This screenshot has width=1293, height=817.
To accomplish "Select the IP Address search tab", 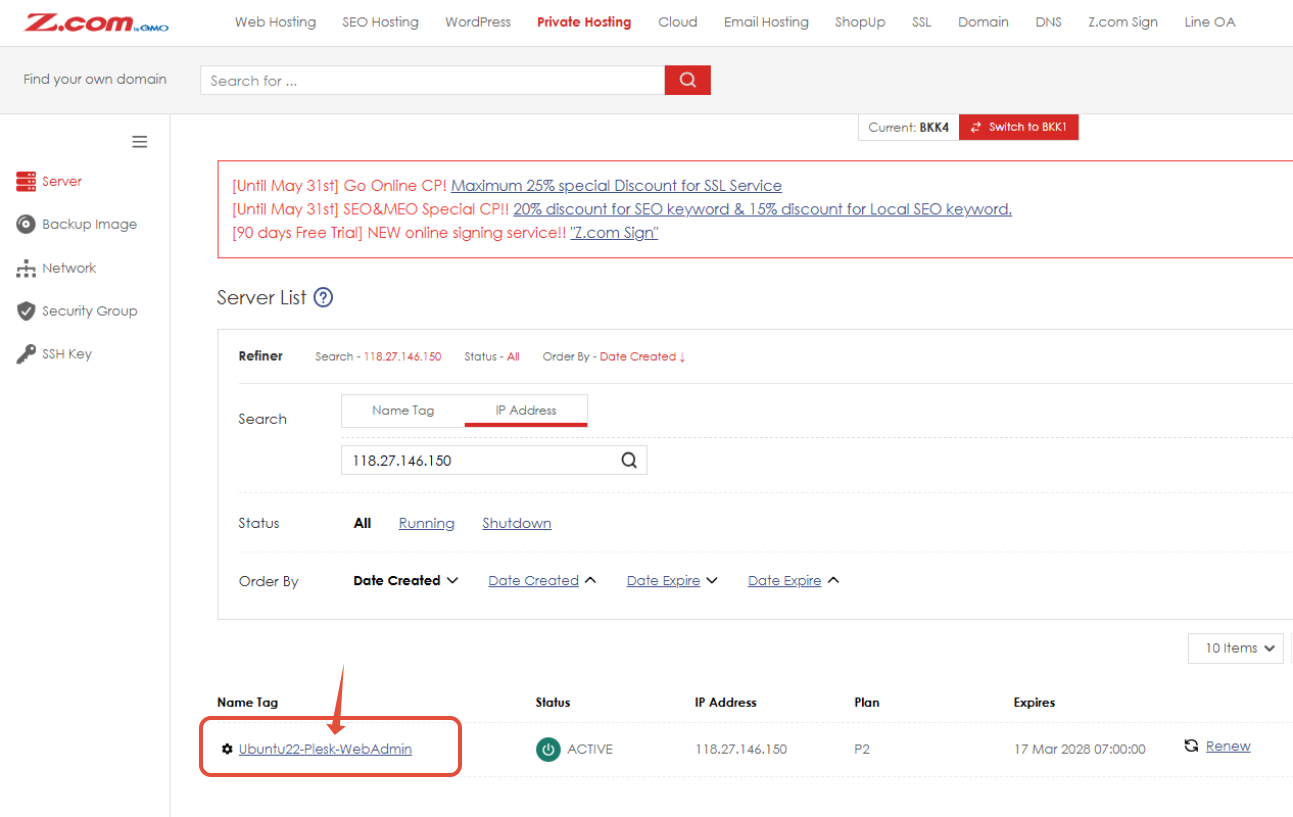I will [526, 410].
